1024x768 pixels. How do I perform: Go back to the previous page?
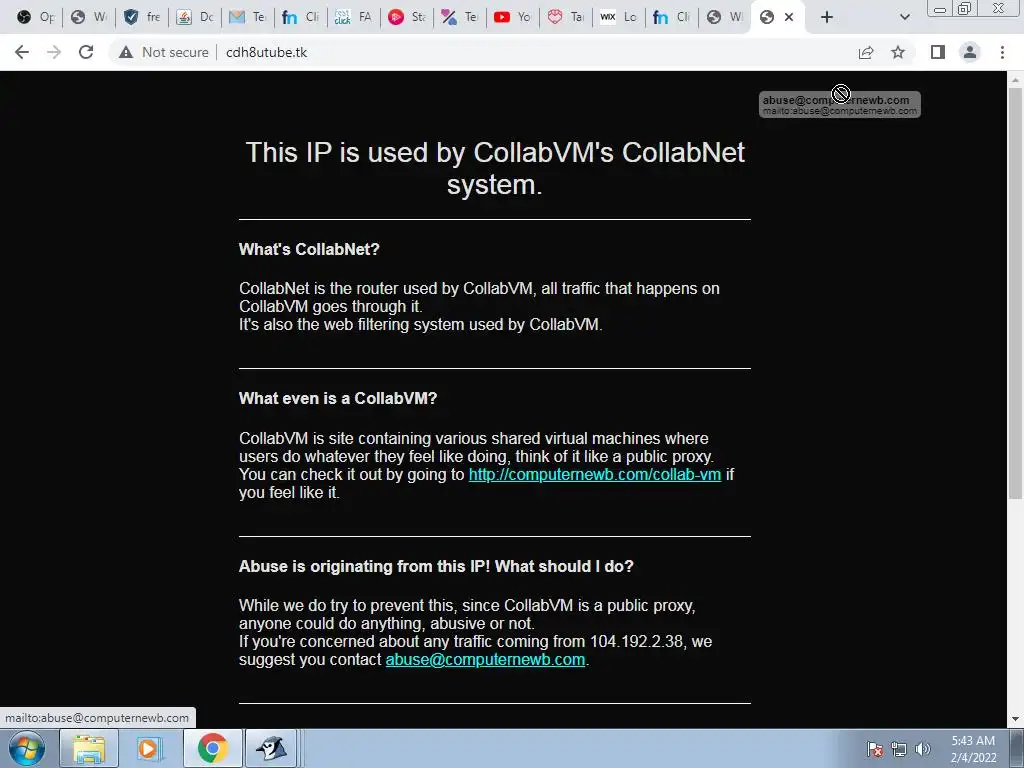[22, 52]
